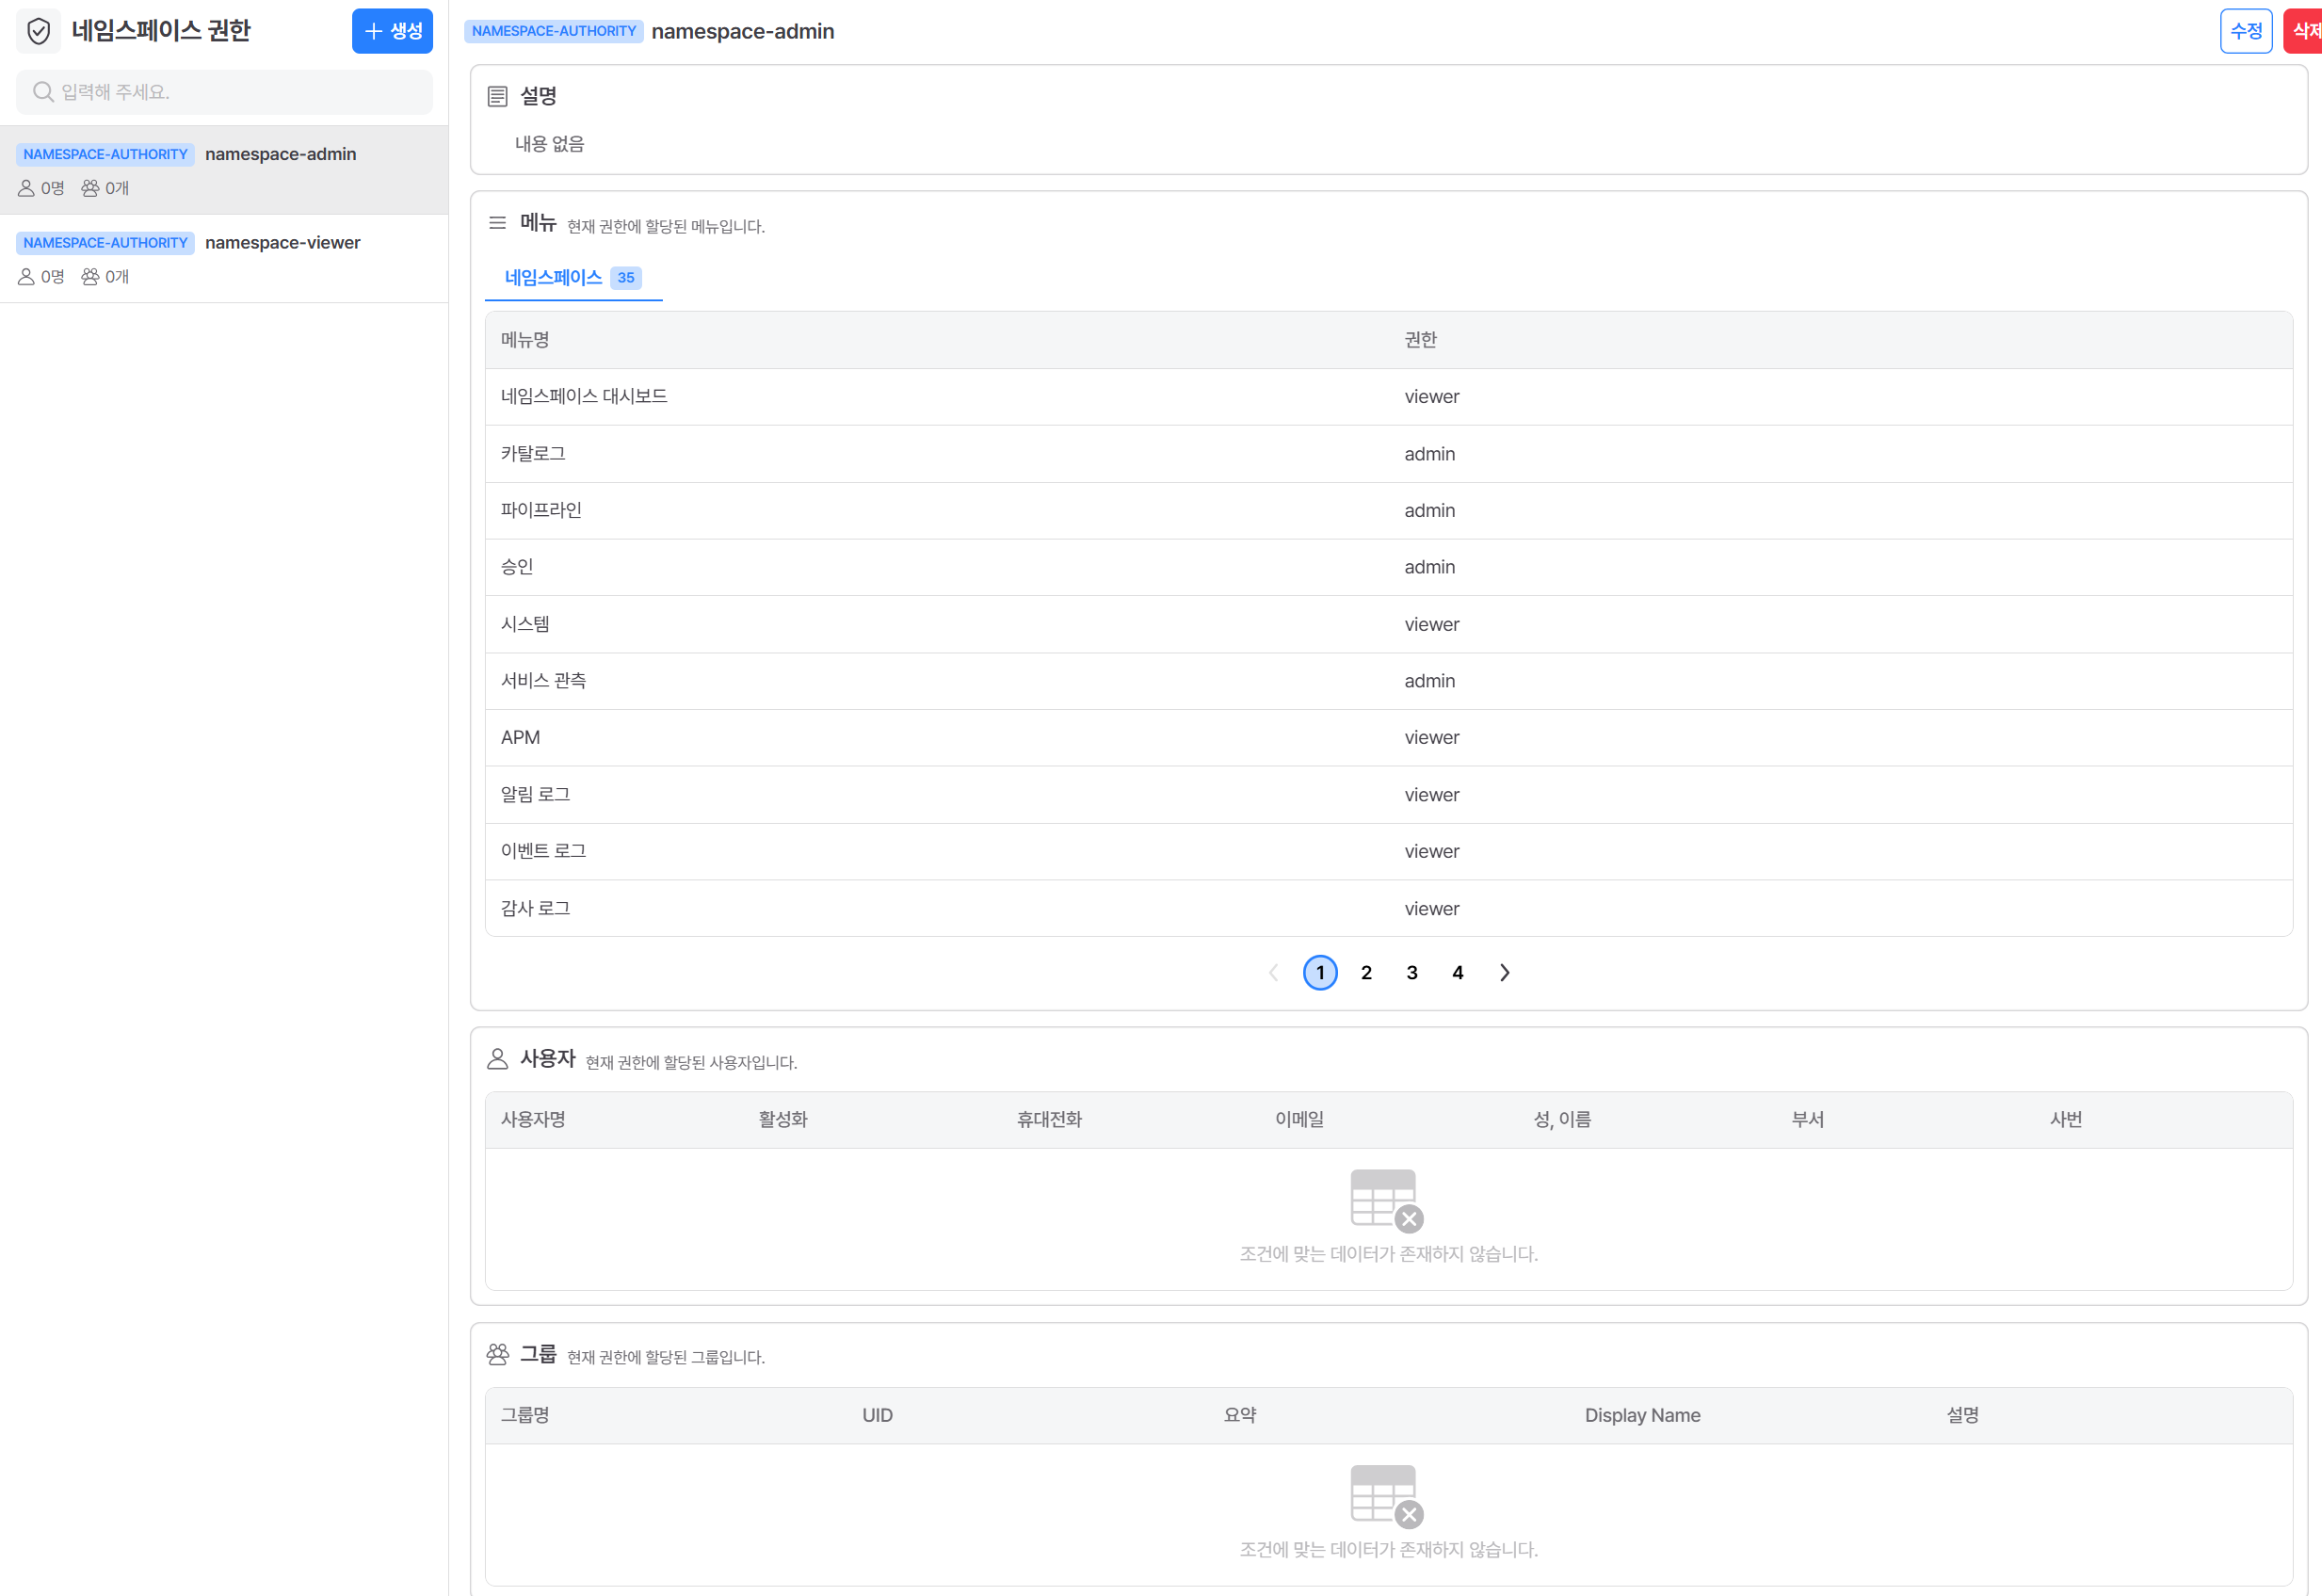Click the red 삭제 delete button
The width and height of the screenshot is (2322, 1596).
click(2303, 31)
